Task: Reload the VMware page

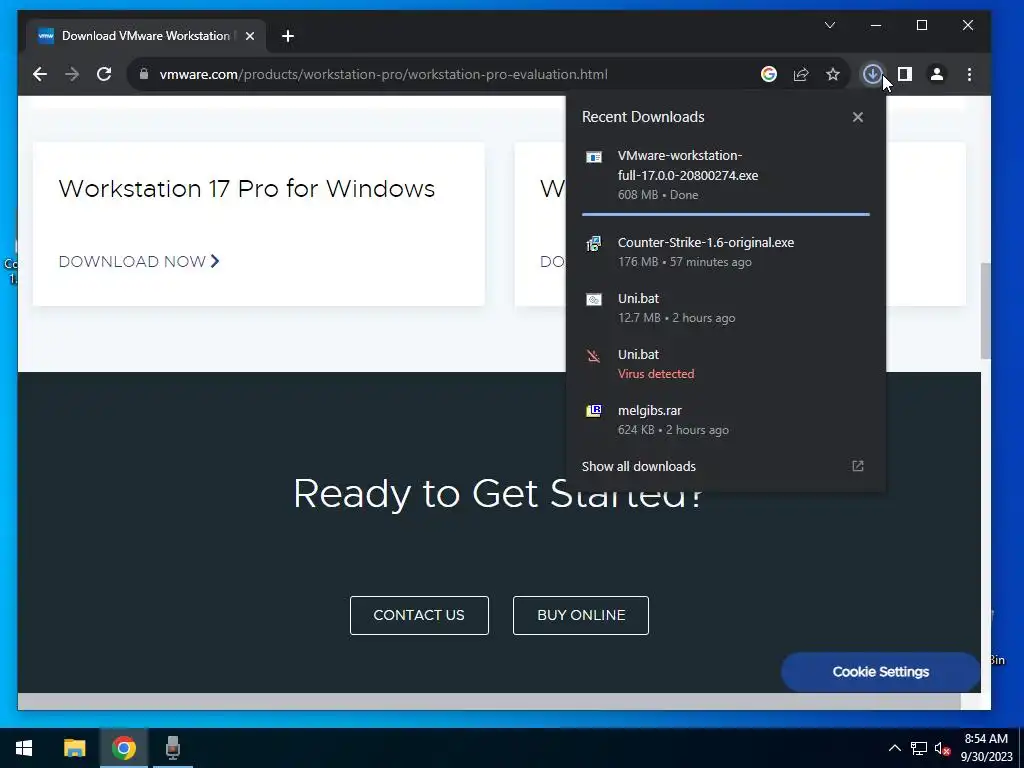Action: coord(104,74)
